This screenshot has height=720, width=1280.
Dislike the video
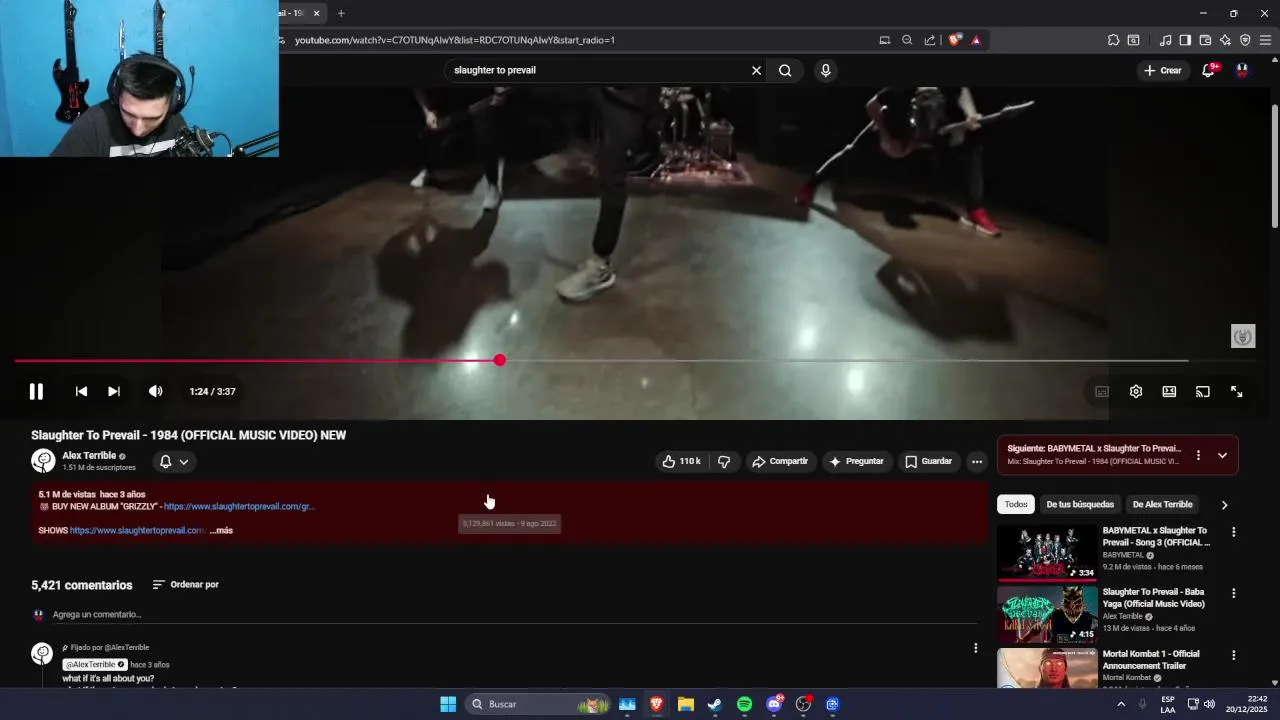pos(724,461)
